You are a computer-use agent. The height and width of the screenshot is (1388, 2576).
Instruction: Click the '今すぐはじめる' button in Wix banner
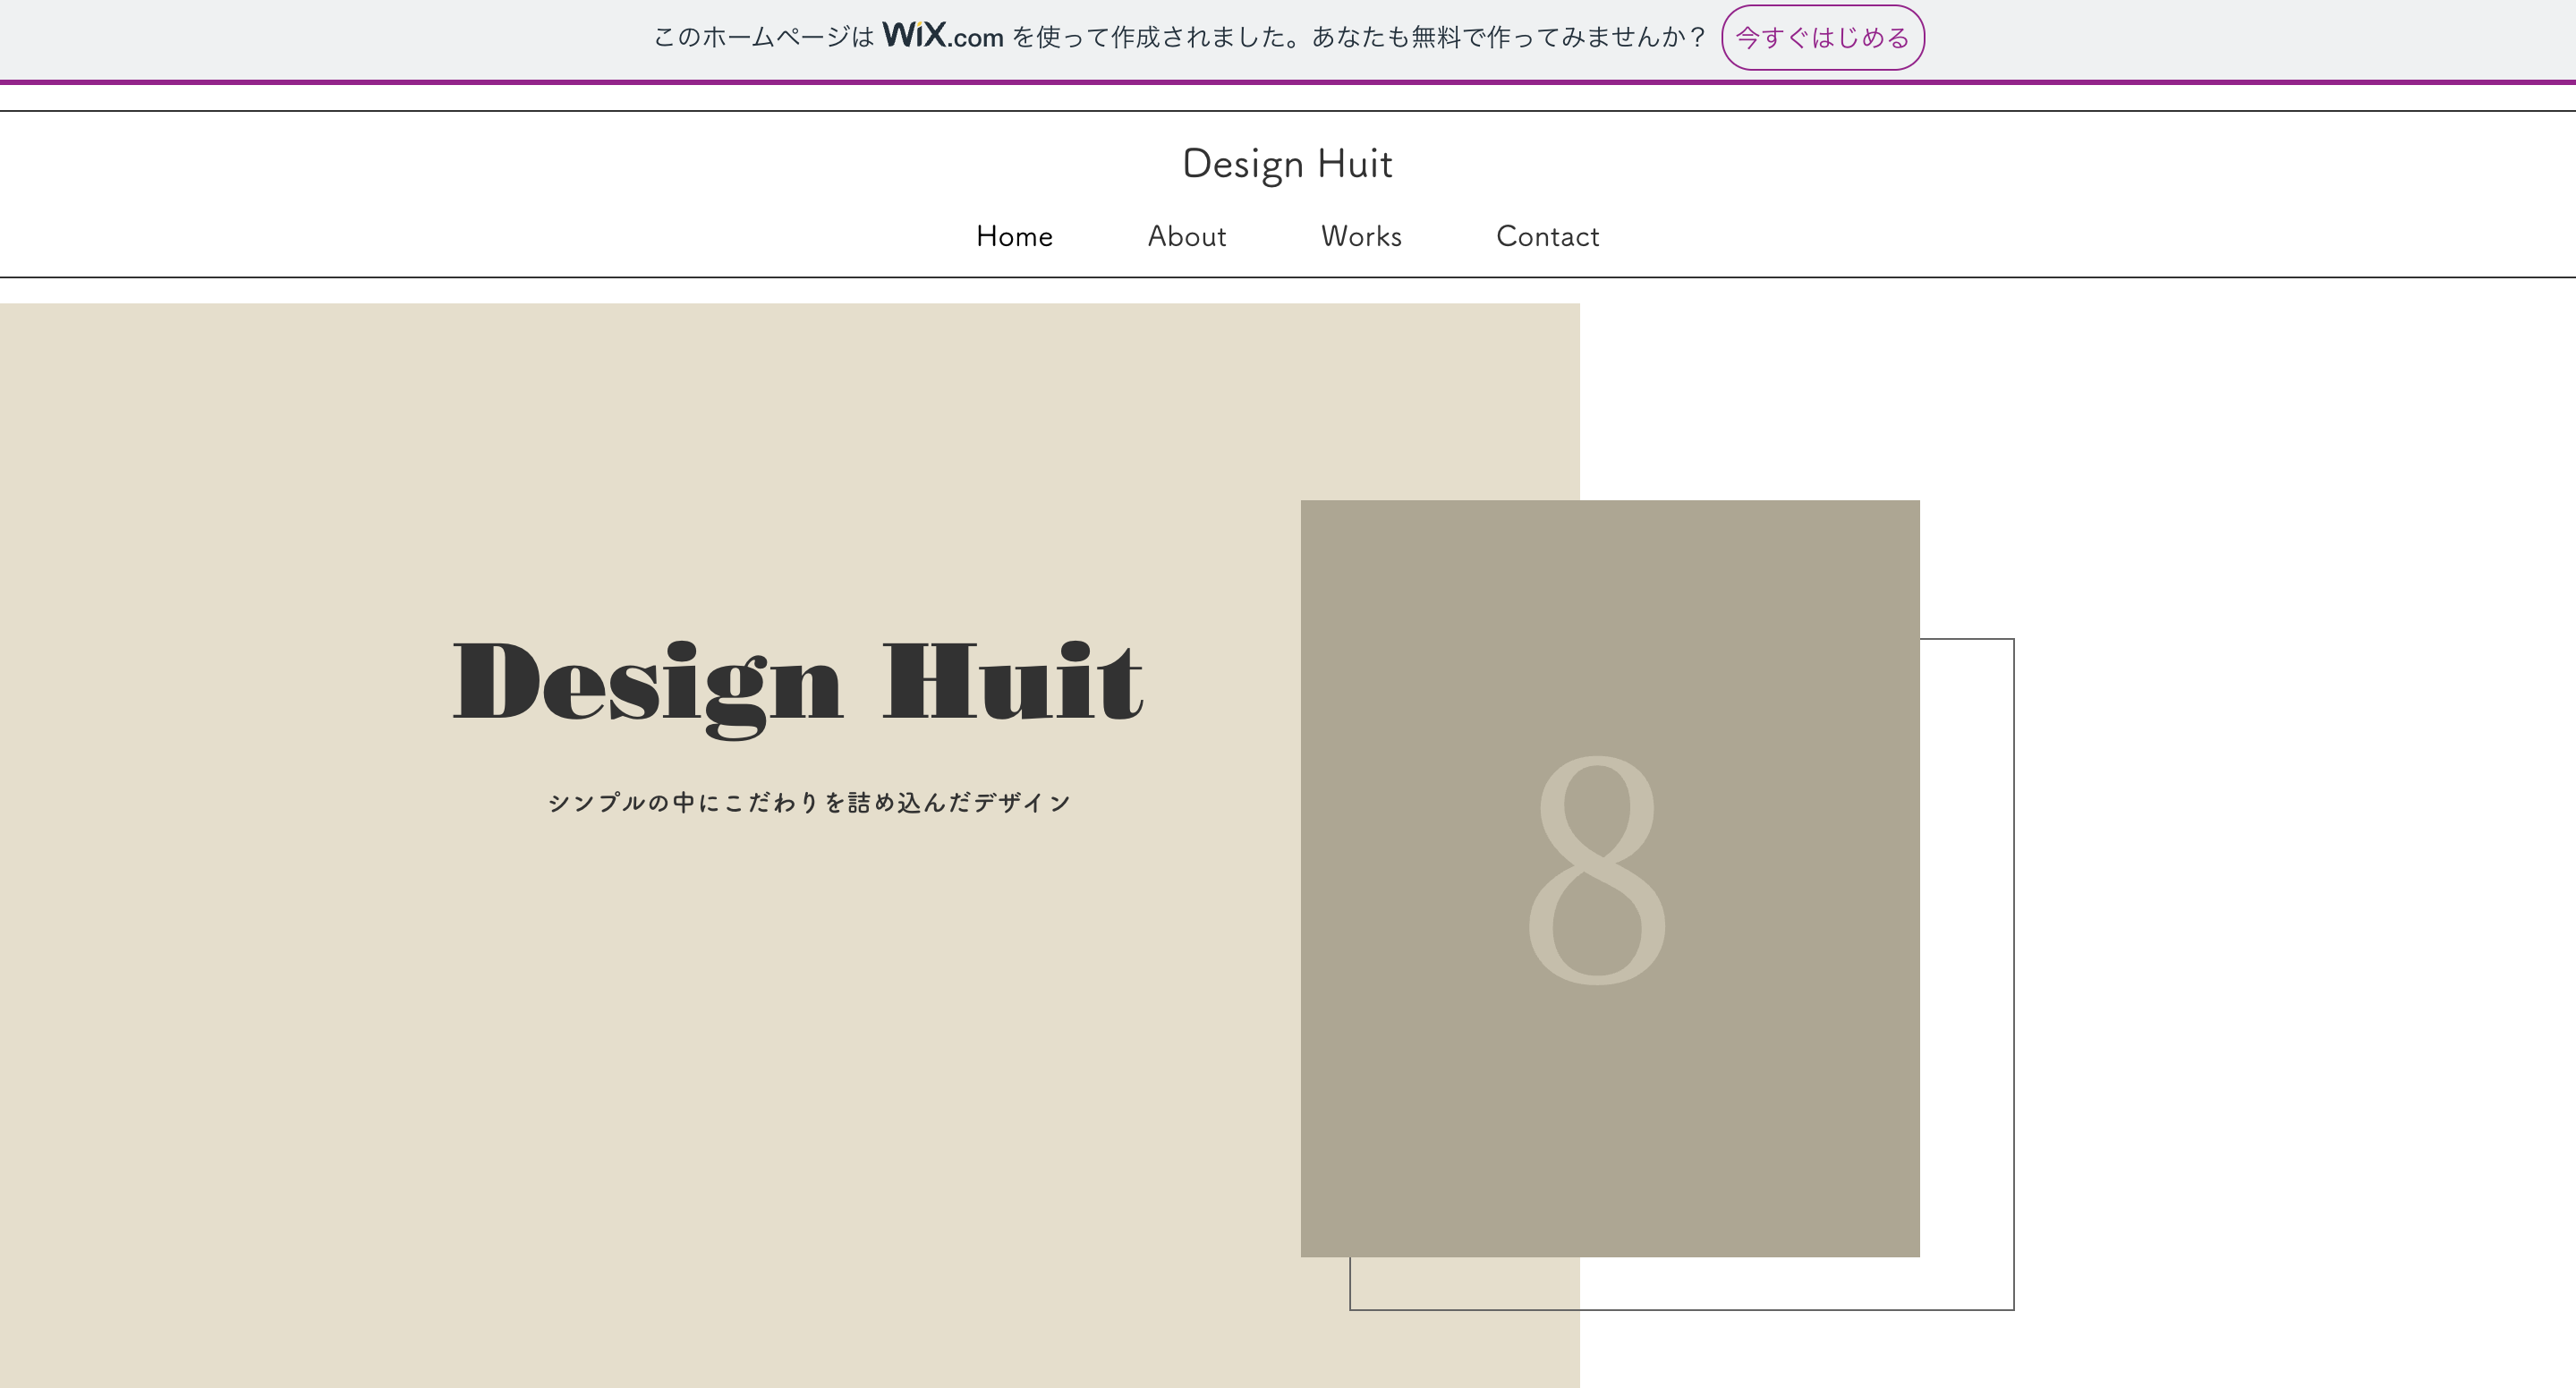pyautogui.click(x=1822, y=38)
